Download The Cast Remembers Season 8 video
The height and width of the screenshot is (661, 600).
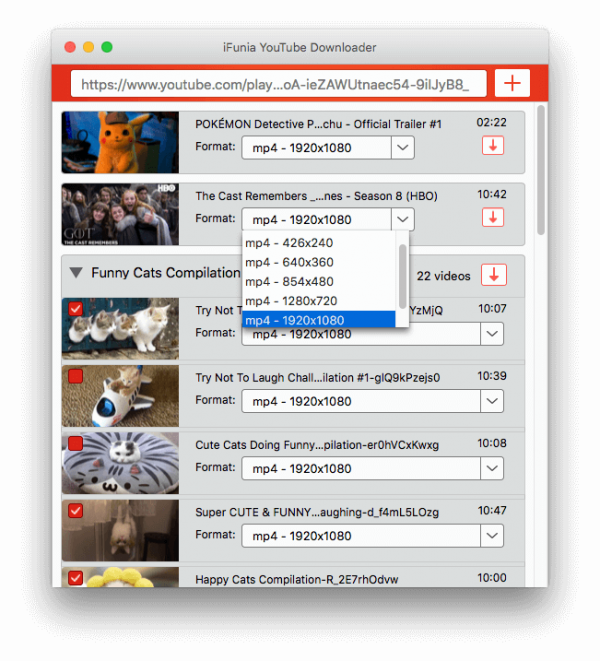493,218
